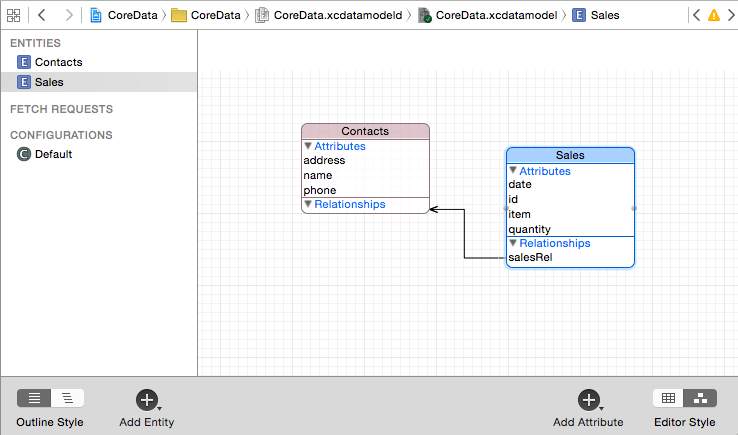Collapse the Contacts Attributes section

click(309, 146)
